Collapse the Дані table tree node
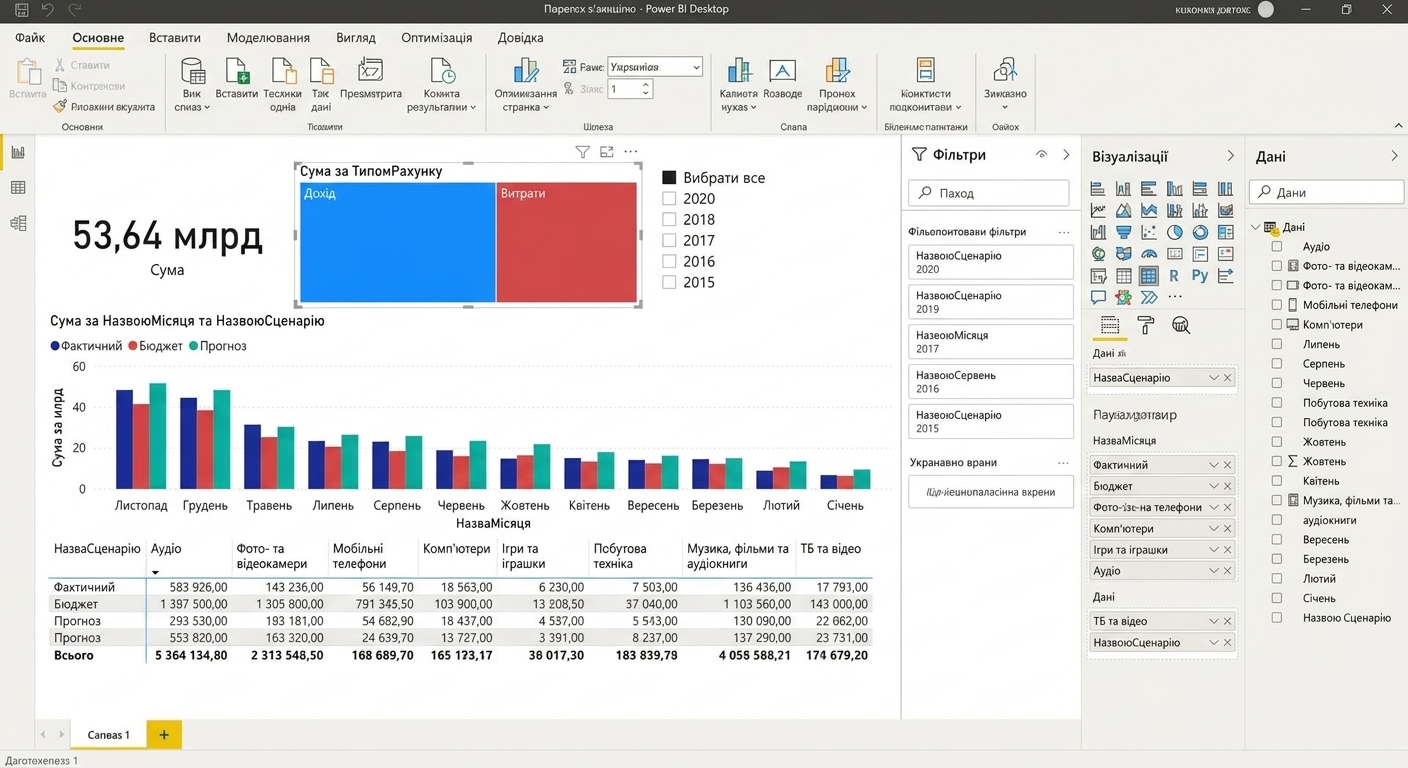The width and height of the screenshot is (1408, 768). (x=1257, y=227)
